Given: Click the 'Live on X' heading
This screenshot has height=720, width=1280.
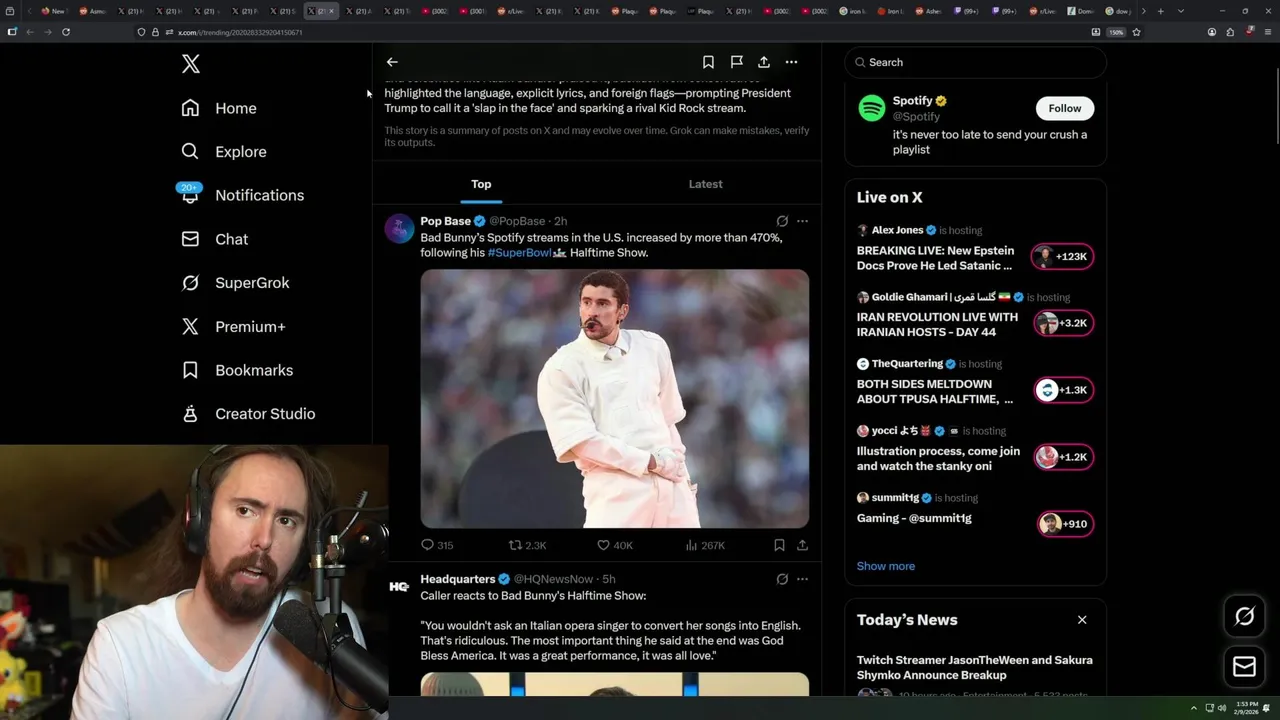Looking at the screenshot, I should click(x=890, y=198).
